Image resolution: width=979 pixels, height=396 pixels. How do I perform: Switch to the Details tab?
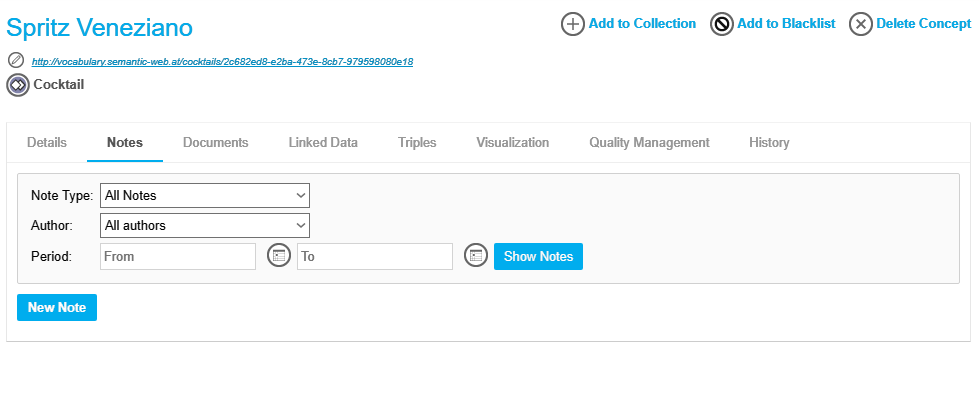click(x=47, y=142)
